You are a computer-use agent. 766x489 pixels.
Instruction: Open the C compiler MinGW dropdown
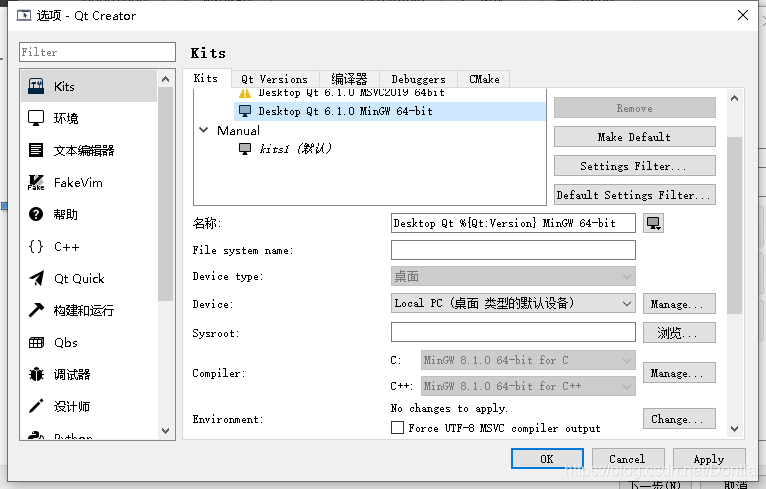pos(528,360)
